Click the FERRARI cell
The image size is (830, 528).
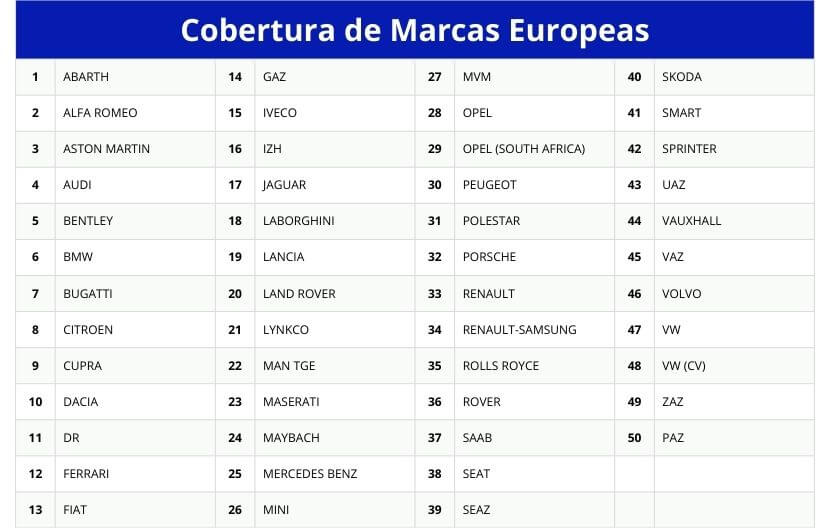[x=86, y=474]
